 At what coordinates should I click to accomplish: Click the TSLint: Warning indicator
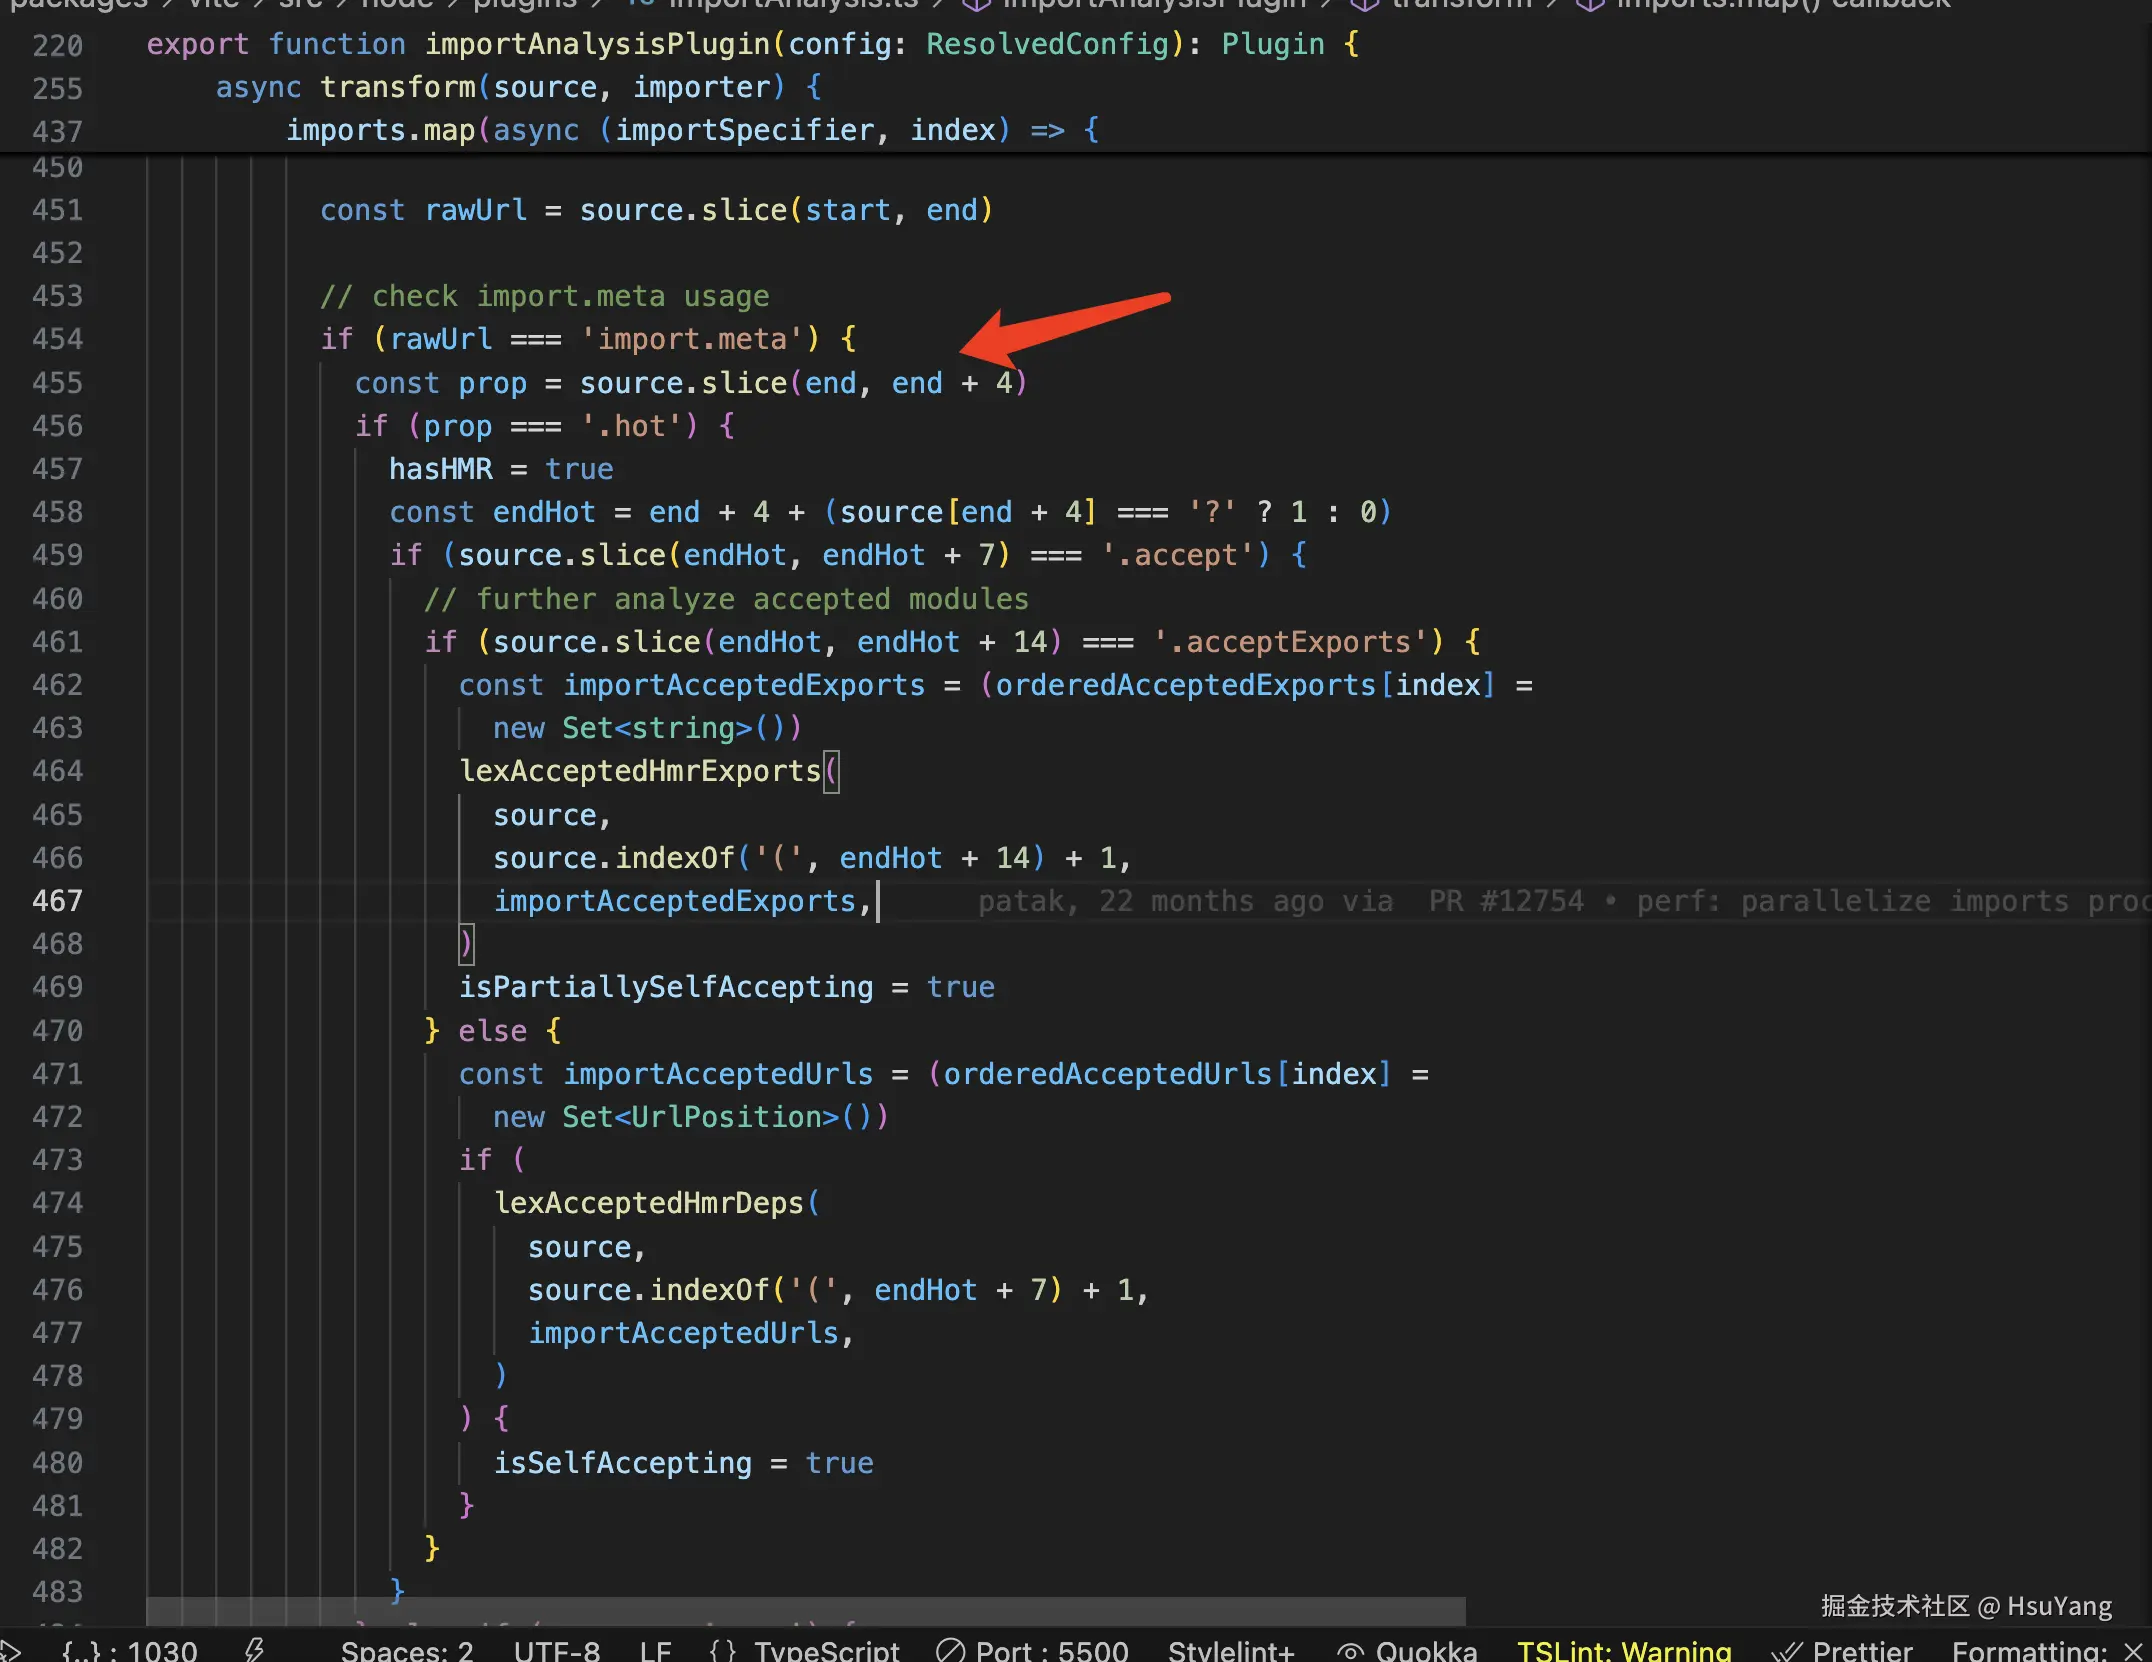tap(1623, 1650)
